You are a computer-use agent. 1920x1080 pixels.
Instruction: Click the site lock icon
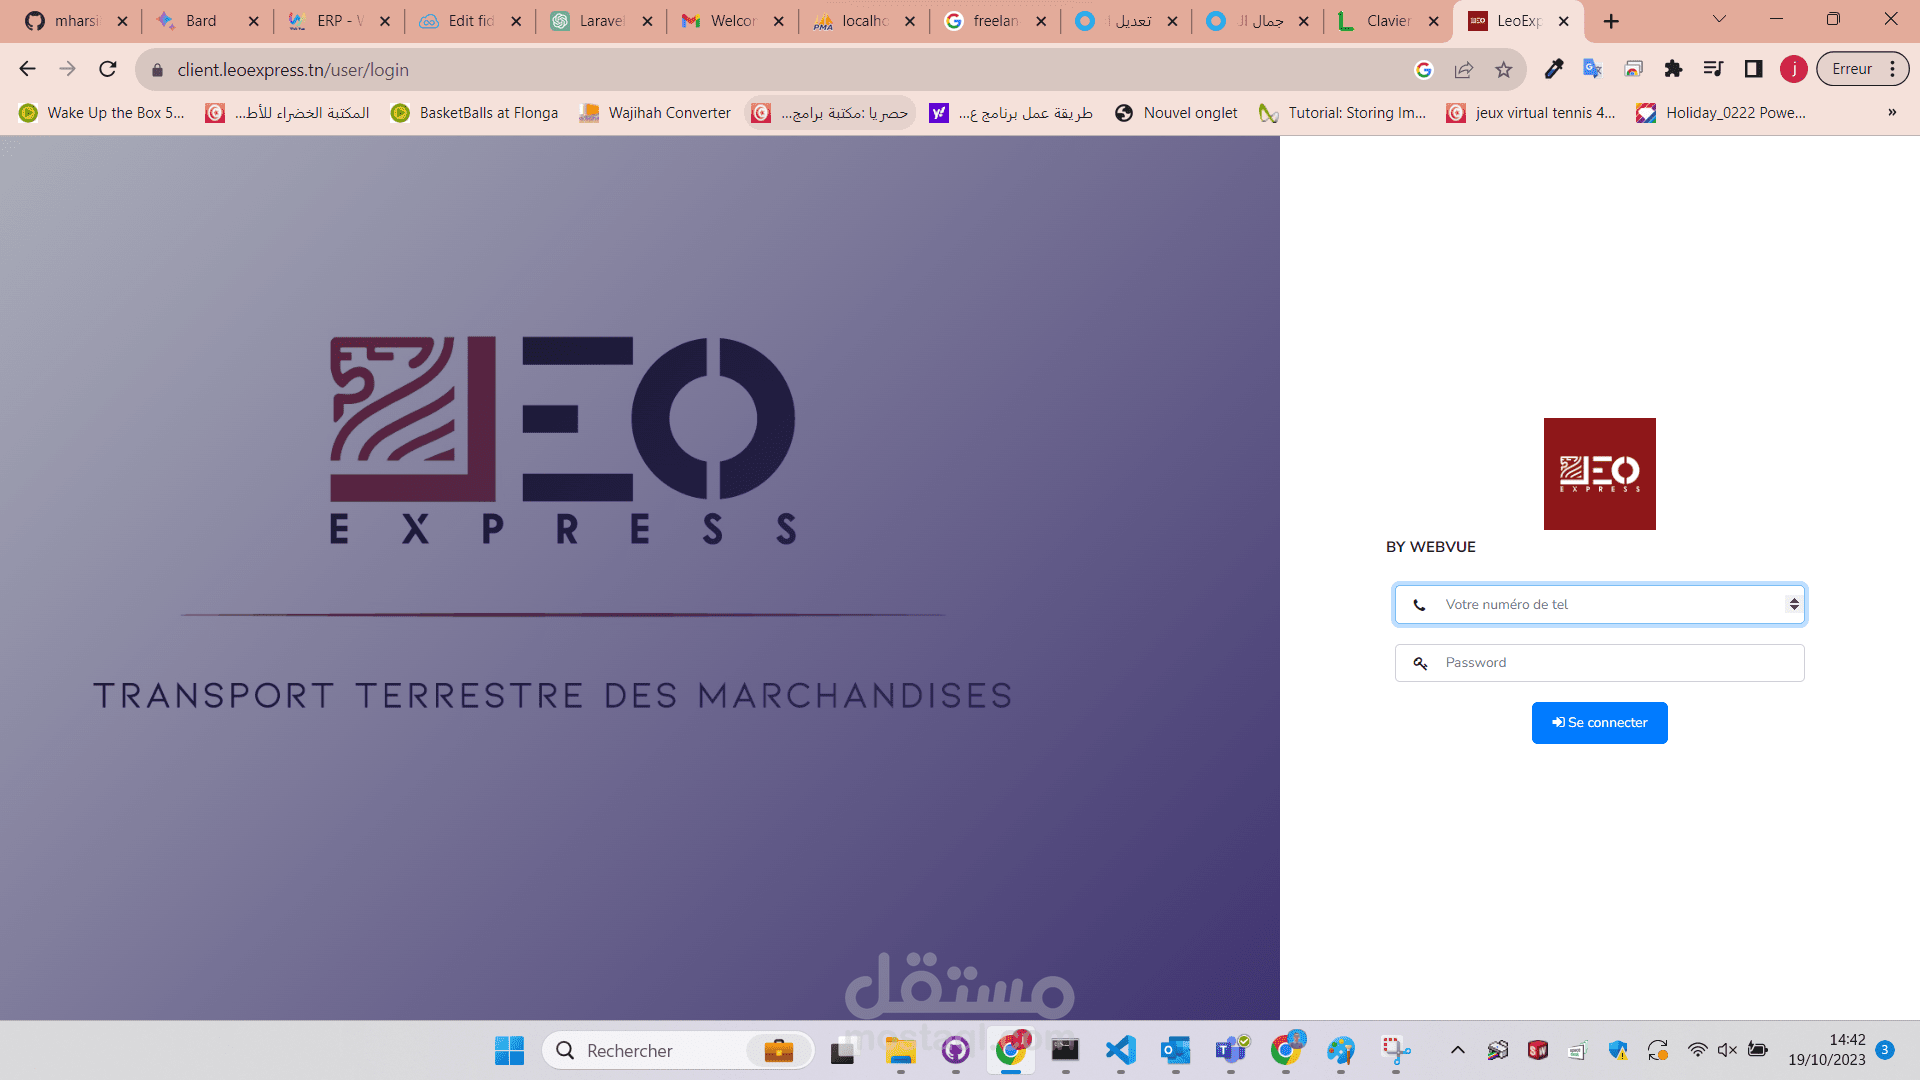coord(157,70)
